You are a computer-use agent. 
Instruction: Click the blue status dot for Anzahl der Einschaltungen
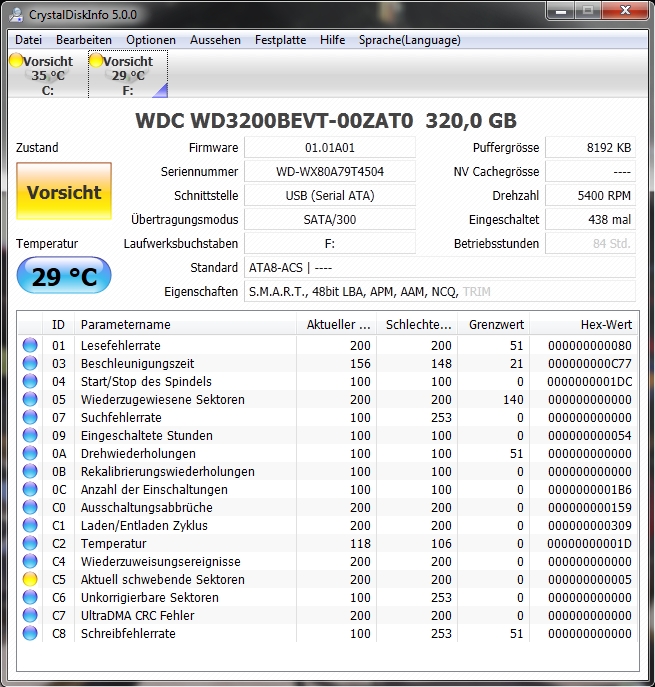(30, 489)
